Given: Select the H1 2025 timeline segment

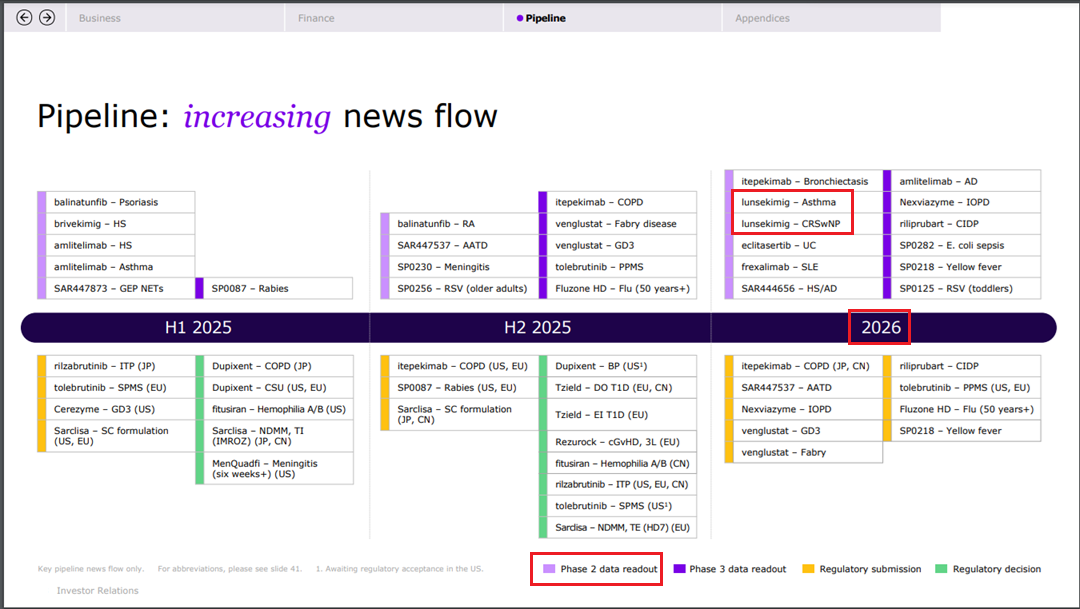Looking at the screenshot, I should point(196,328).
